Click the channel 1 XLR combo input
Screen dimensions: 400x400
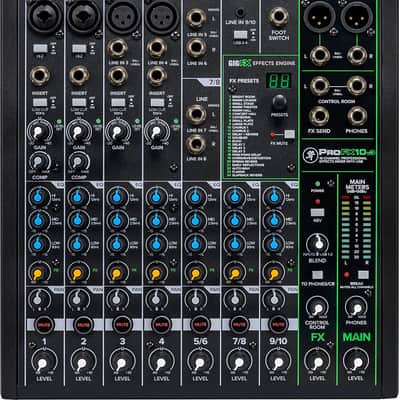[x=44, y=16]
